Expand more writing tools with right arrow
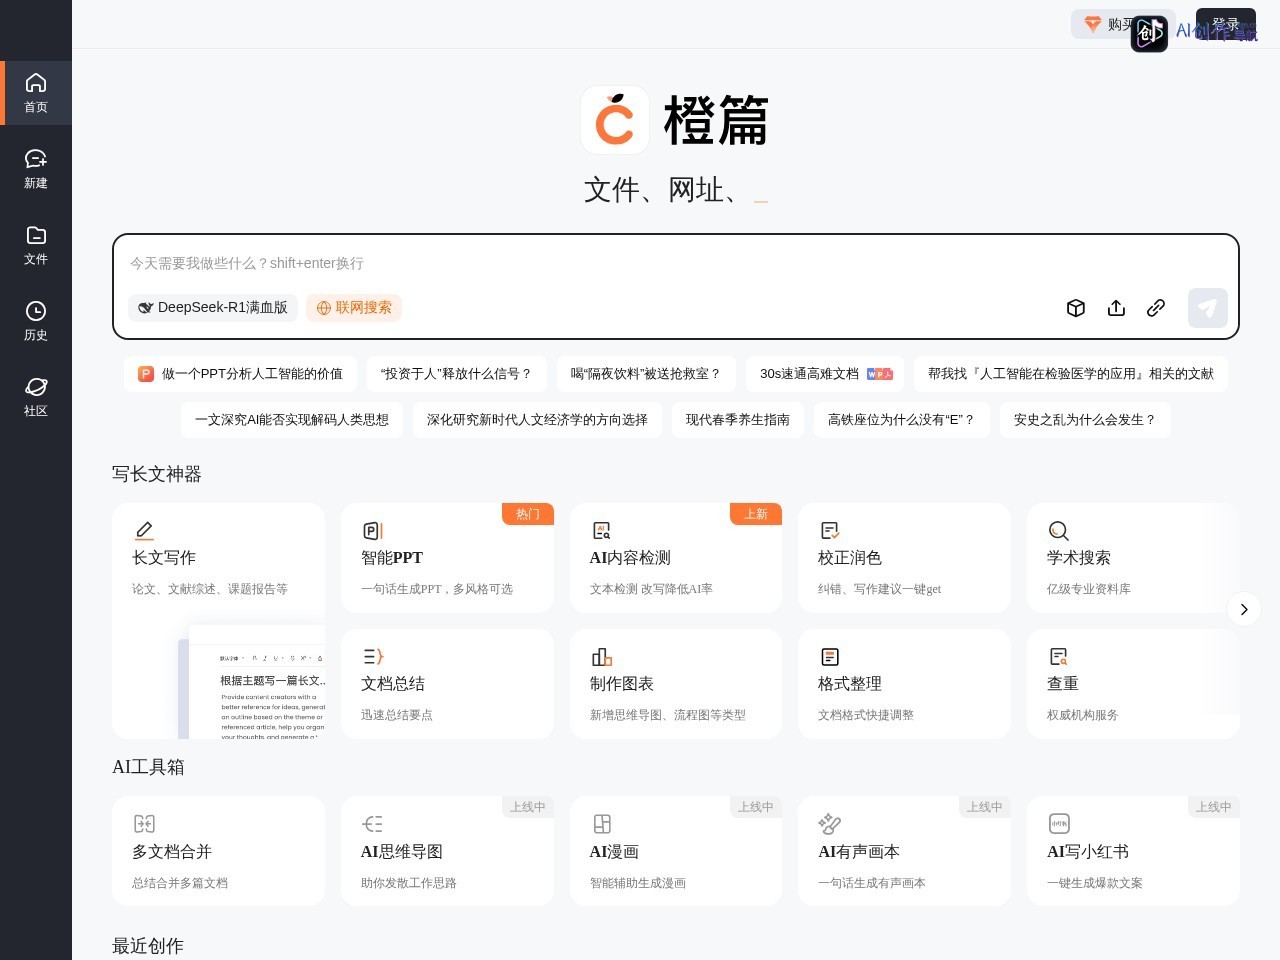Image resolution: width=1280 pixels, height=960 pixels. click(x=1244, y=609)
